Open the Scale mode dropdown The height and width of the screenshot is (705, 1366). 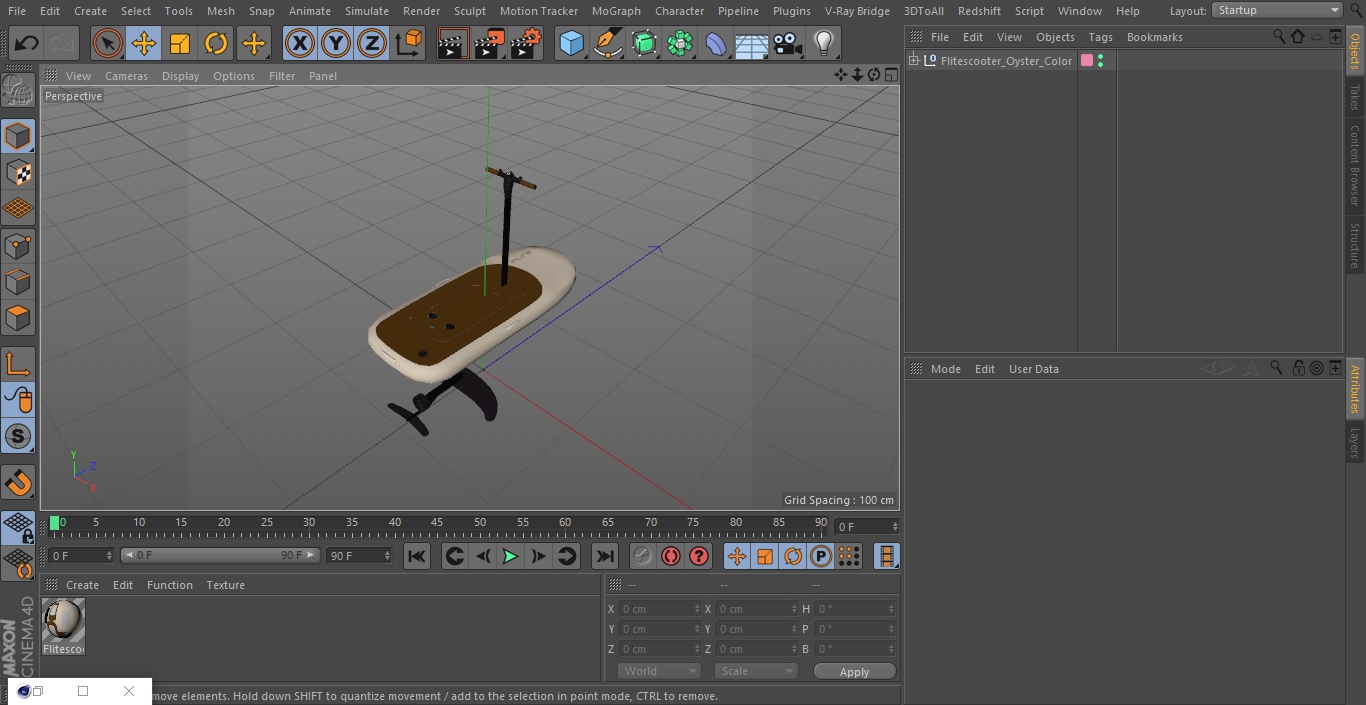coord(756,671)
